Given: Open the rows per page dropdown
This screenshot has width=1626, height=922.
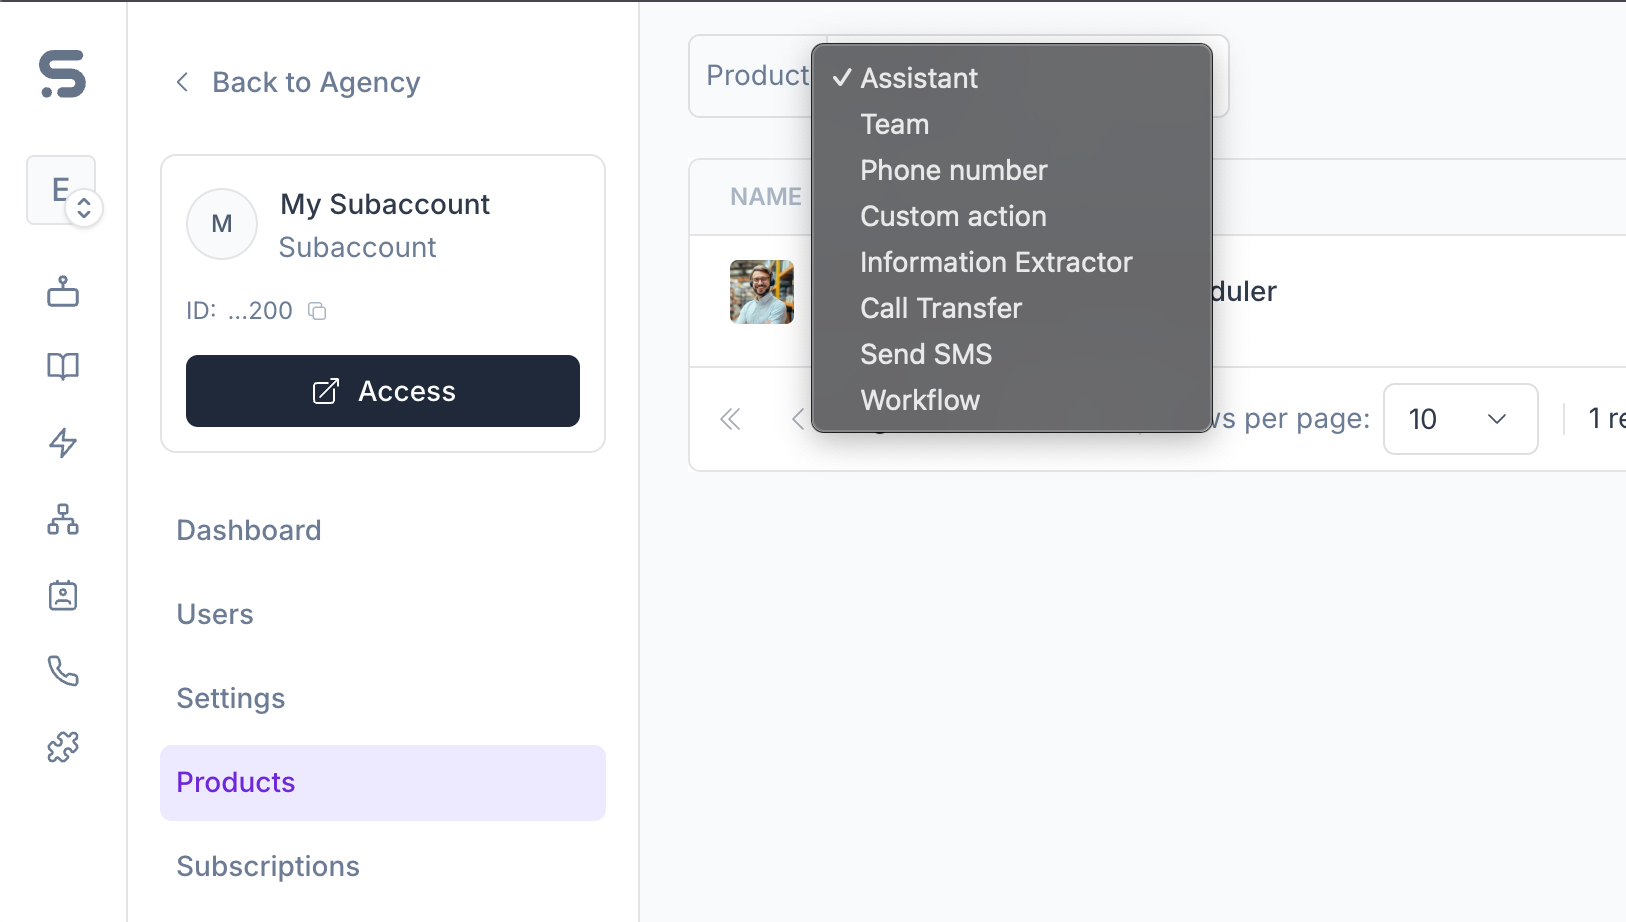Looking at the screenshot, I should click(x=1460, y=419).
